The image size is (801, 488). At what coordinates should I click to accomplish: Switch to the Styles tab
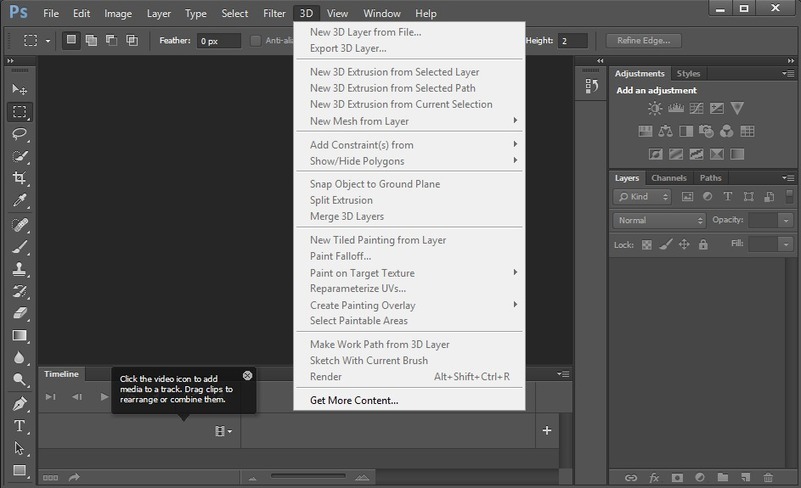pyautogui.click(x=688, y=74)
